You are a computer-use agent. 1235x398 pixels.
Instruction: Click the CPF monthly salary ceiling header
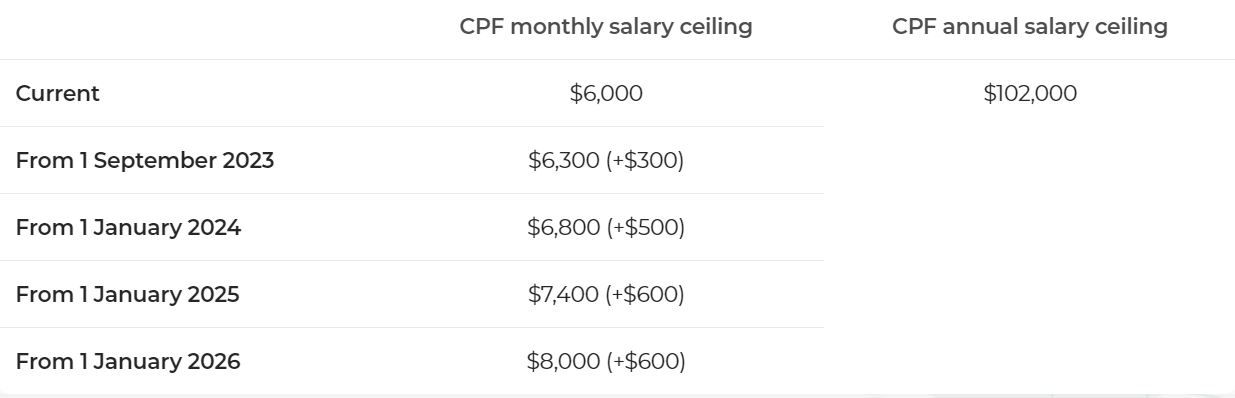(606, 27)
